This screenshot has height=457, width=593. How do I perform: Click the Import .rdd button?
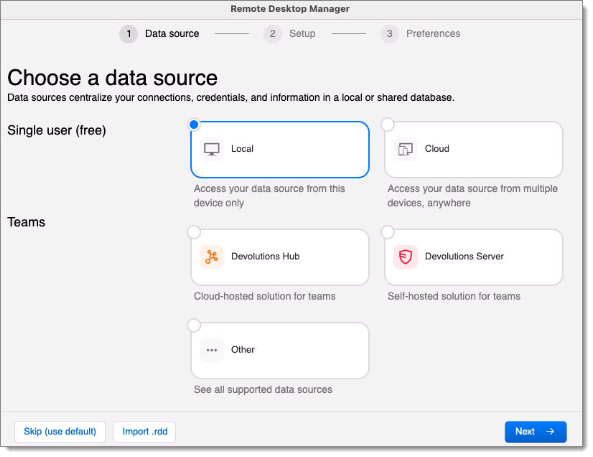tap(144, 432)
